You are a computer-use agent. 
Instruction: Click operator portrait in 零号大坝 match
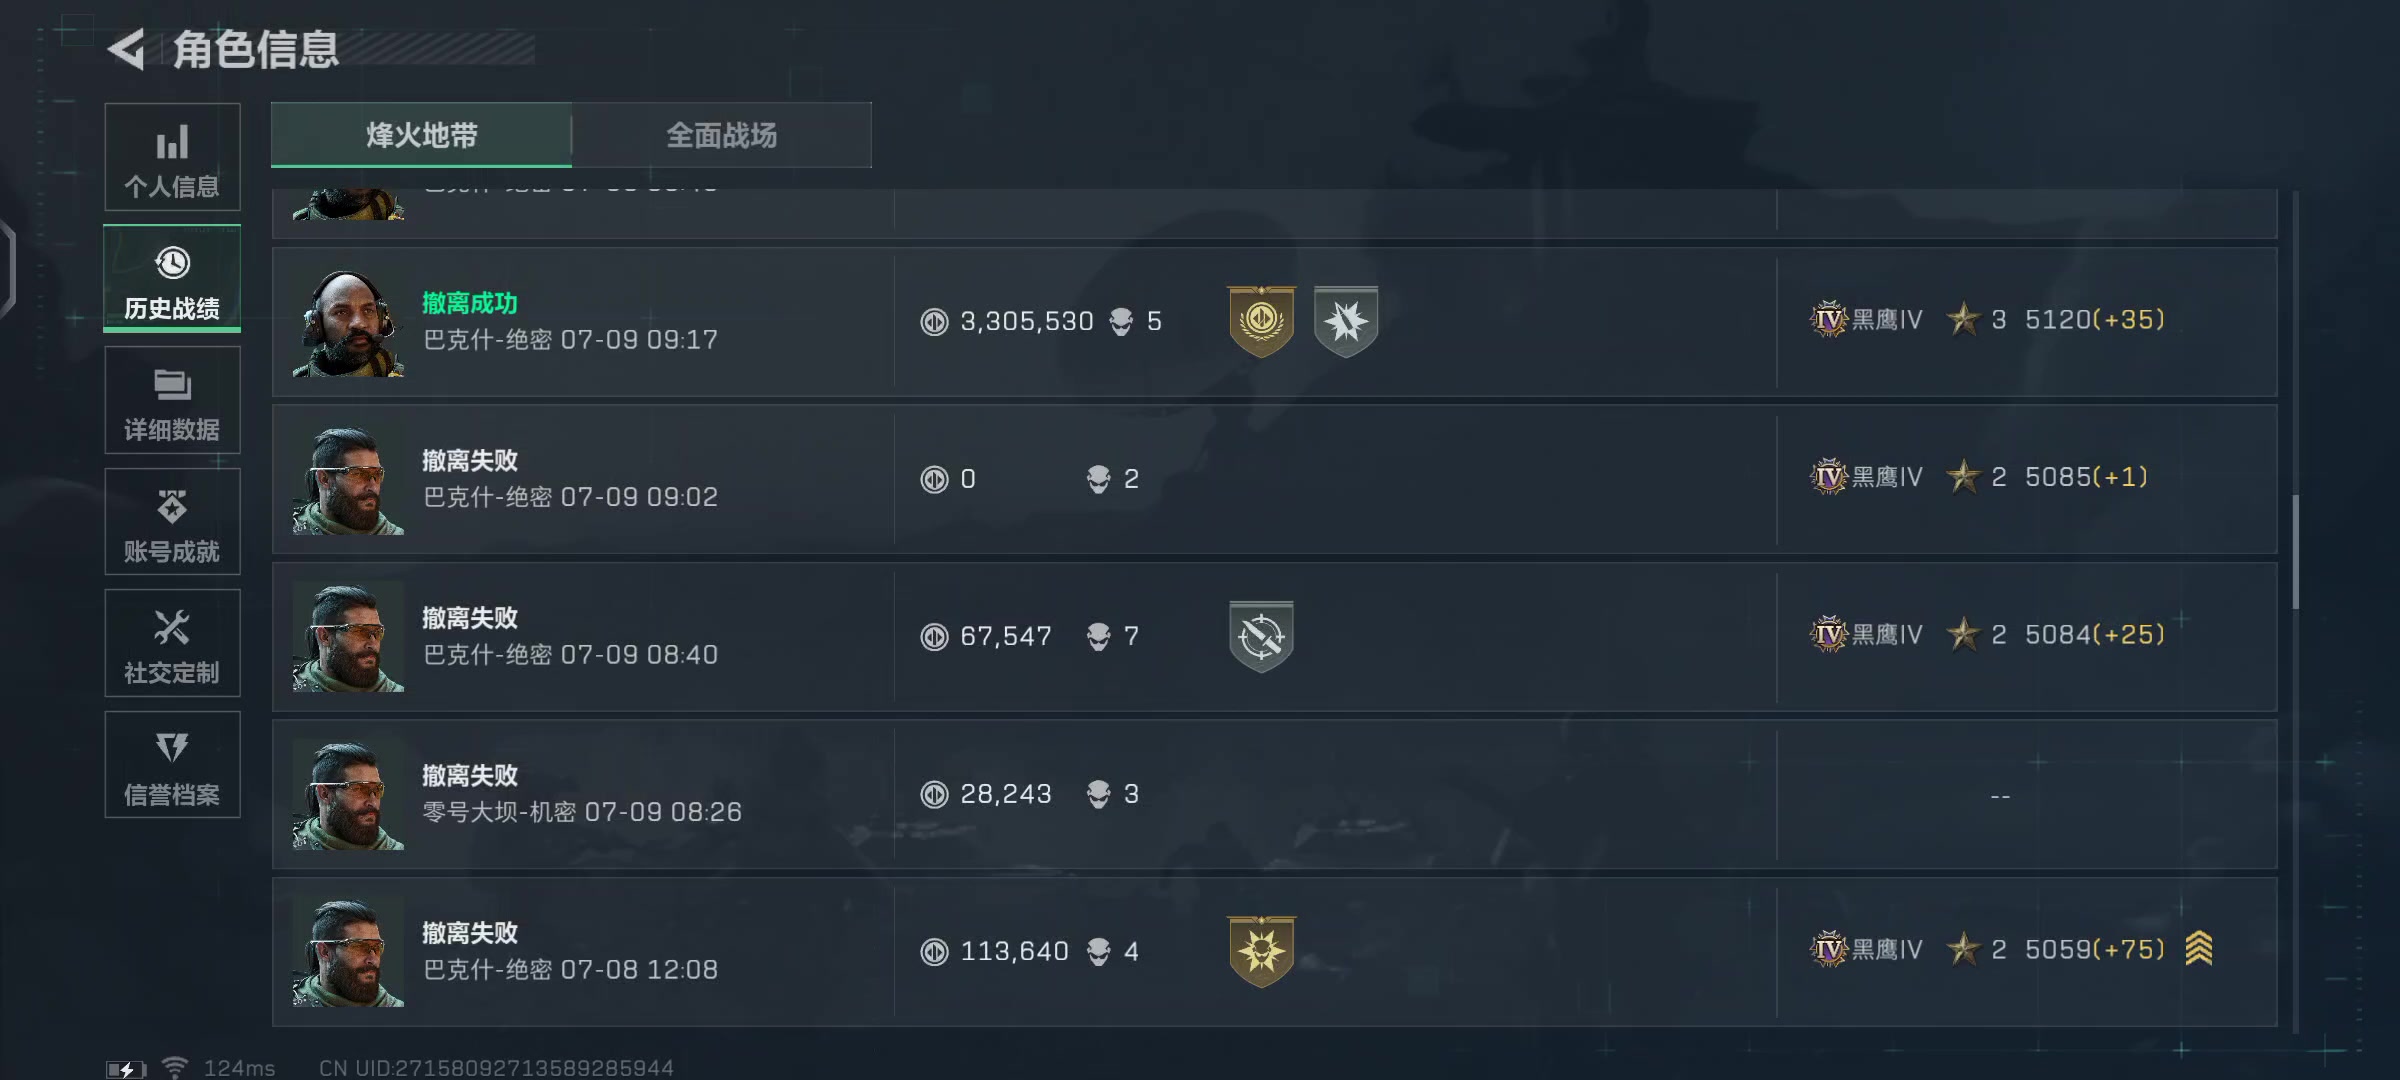348,795
